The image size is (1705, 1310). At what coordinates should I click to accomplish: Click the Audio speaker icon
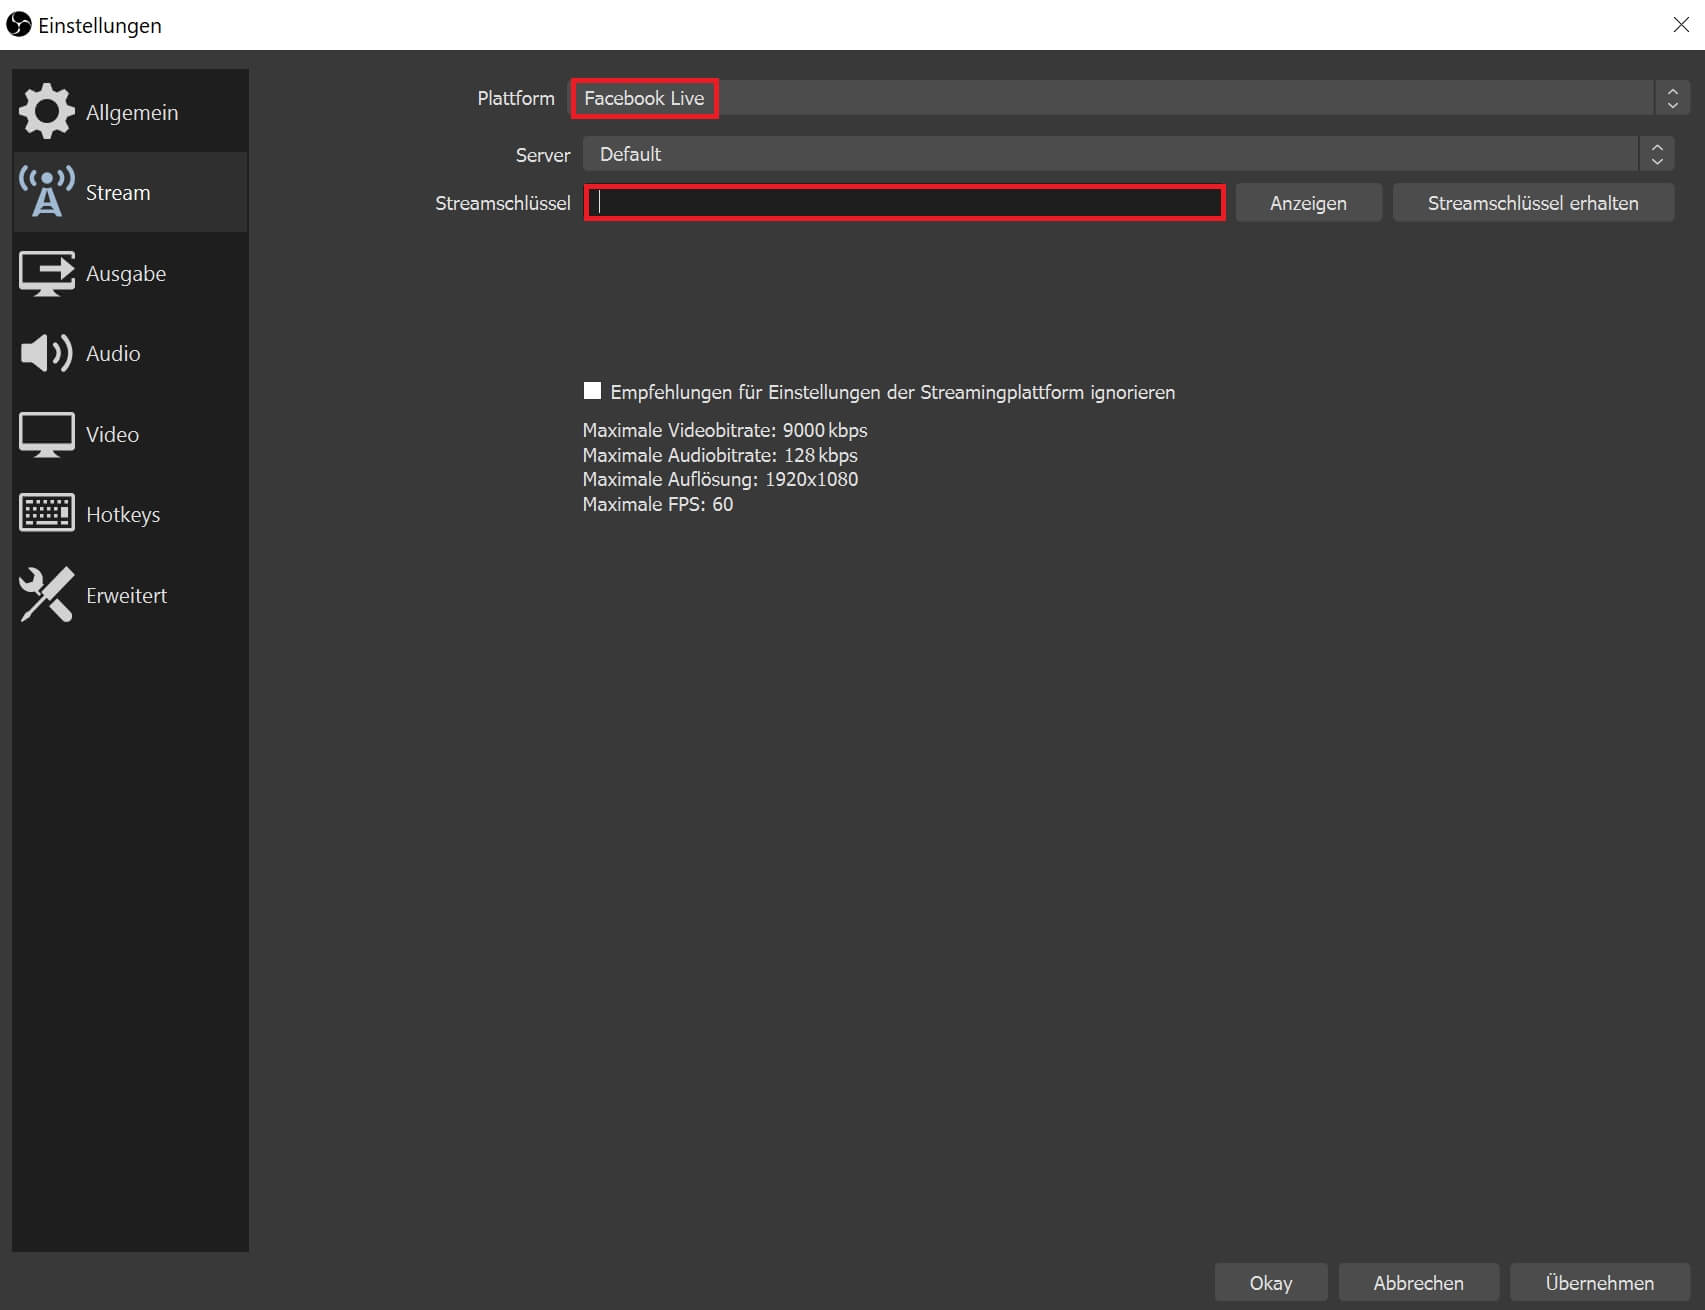coord(46,353)
